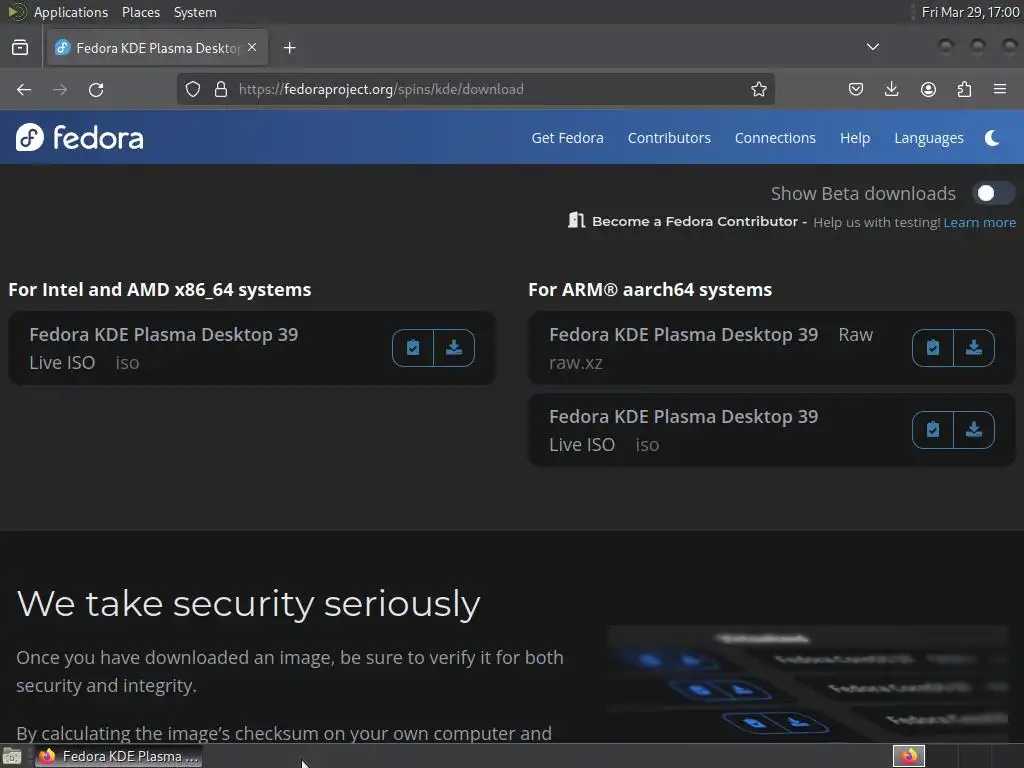Viewport: 1024px width, 768px height.
Task: Follow the Learn more link
Action: click(980, 222)
